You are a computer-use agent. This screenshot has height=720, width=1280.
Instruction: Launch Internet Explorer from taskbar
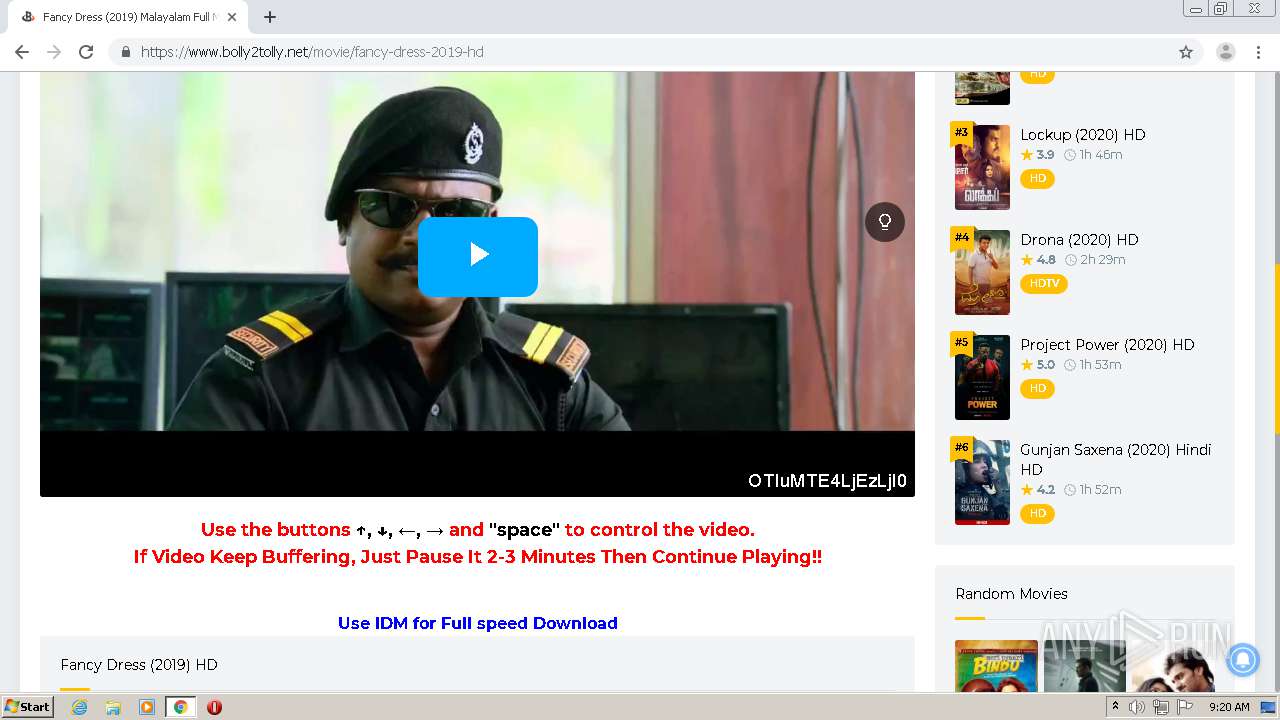coord(79,707)
